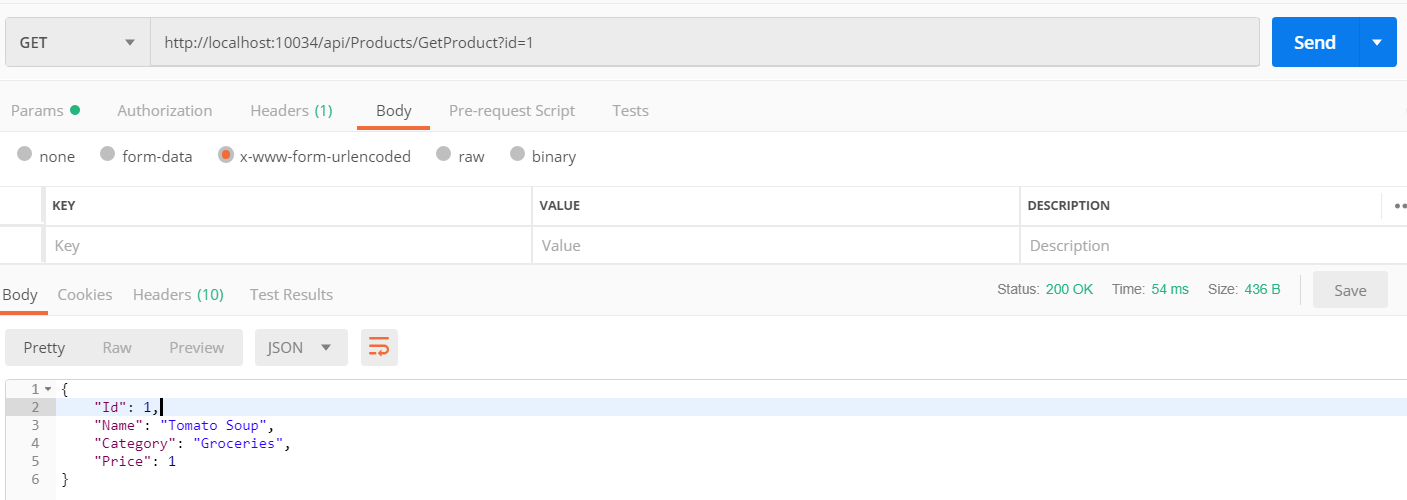Open the three-dots column options menu

point(1399,206)
